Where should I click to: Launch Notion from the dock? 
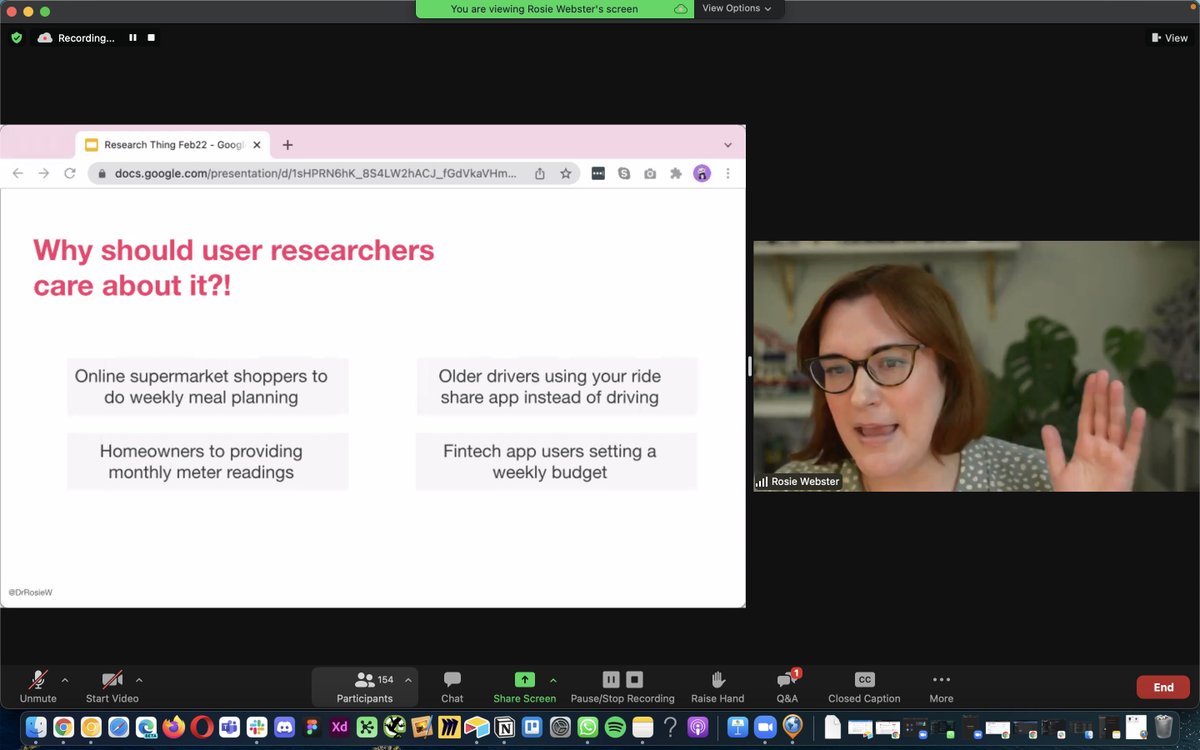pyautogui.click(x=502, y=727)
